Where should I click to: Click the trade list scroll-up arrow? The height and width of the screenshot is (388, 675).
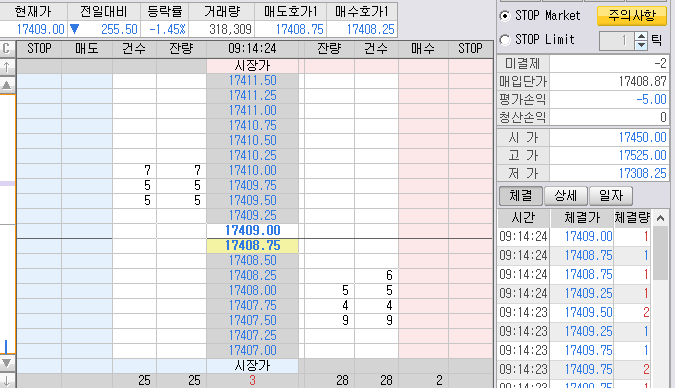pyautogui.click(x=660, y=219)
